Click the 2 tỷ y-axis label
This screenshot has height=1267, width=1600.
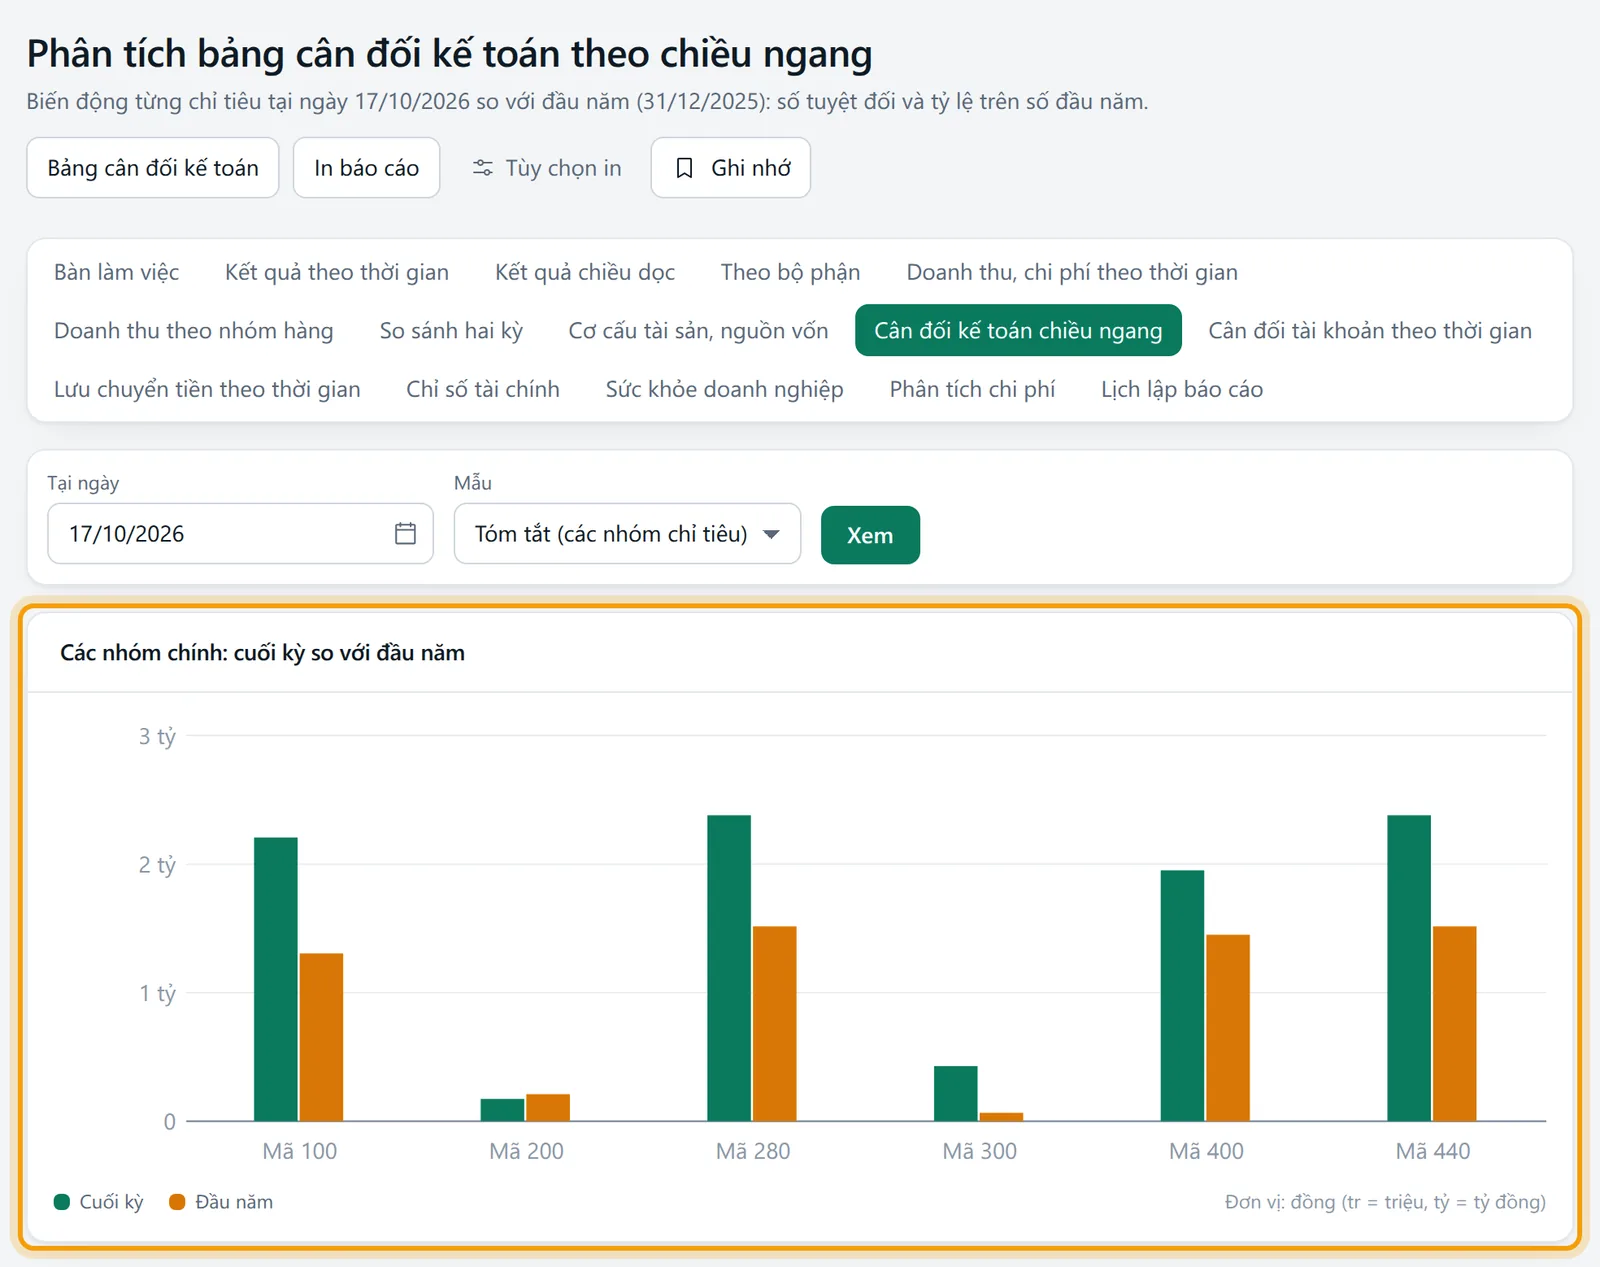(x=157, y=865)
